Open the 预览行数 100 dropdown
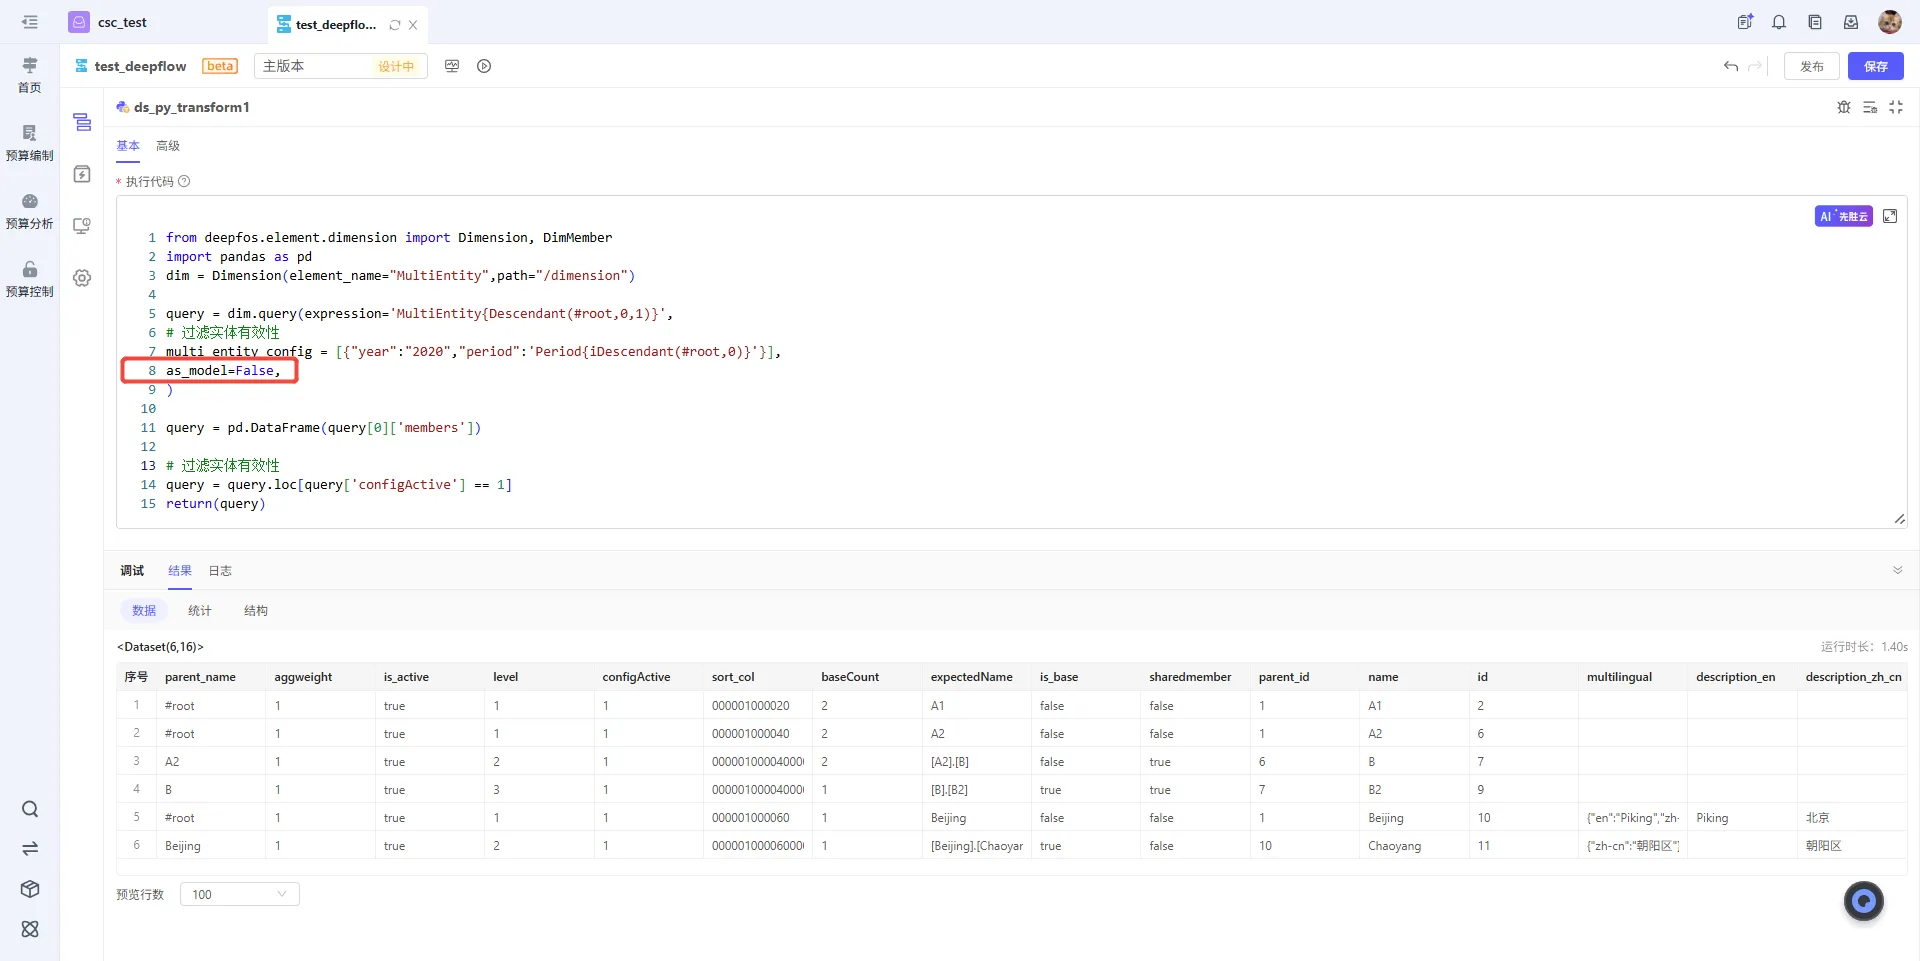1920x961 pixels. coord(240,894)
